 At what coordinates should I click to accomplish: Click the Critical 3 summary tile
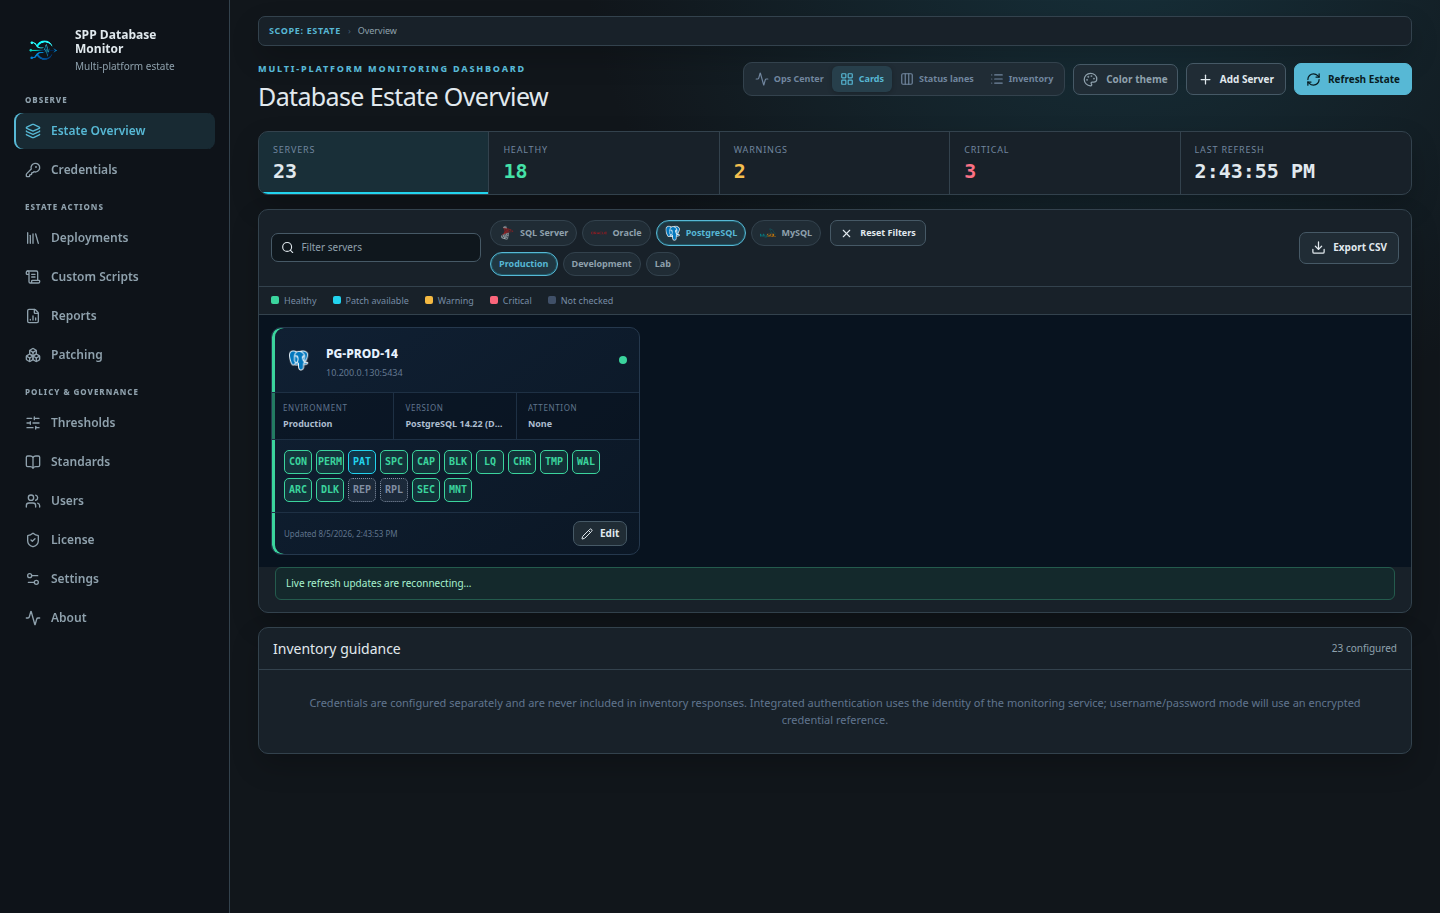1065,163
